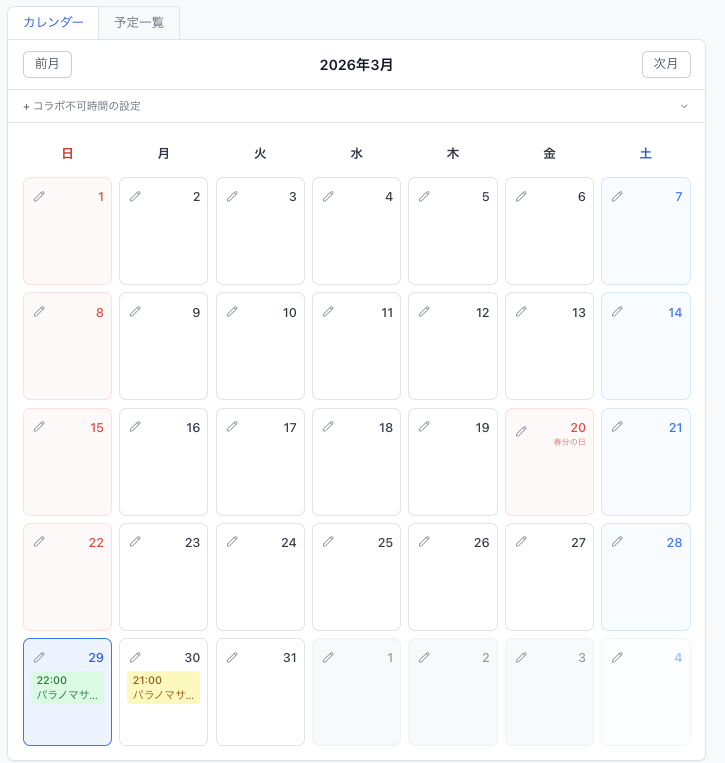
Task: Edit March 27 via pencil icon
Action: click(x=521, y=542)
